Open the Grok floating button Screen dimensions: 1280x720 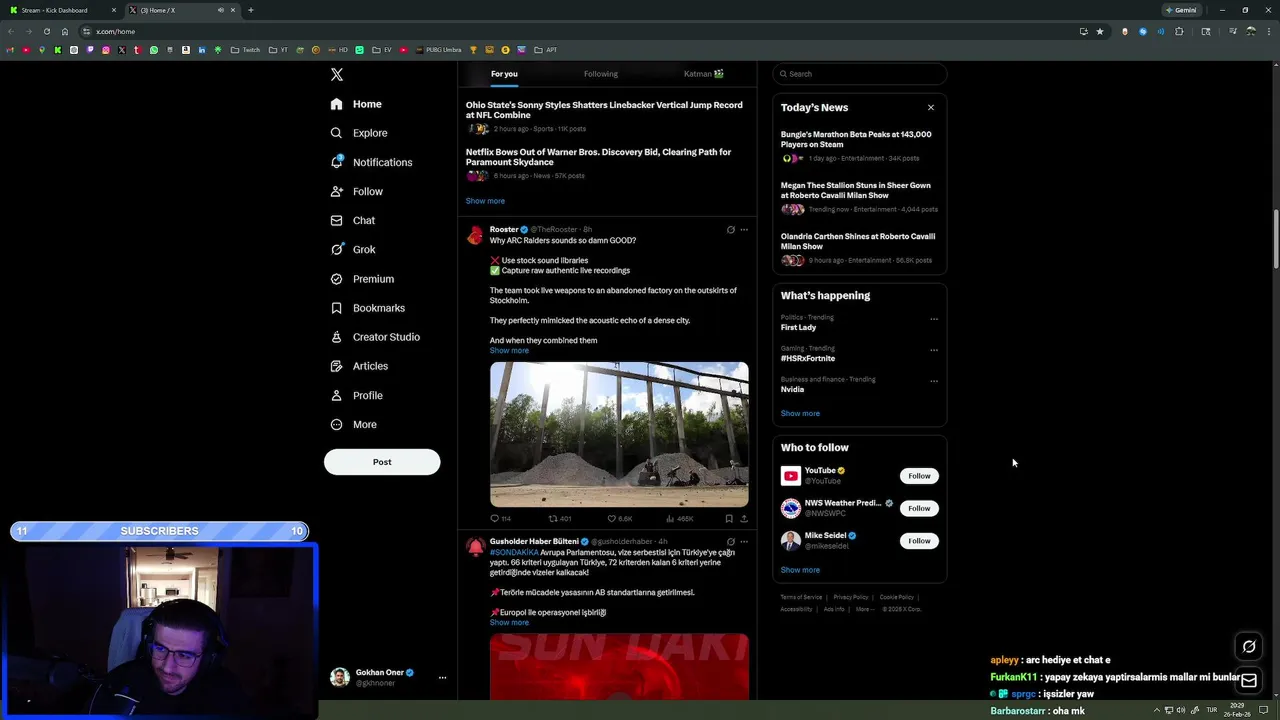point(1249,647)
